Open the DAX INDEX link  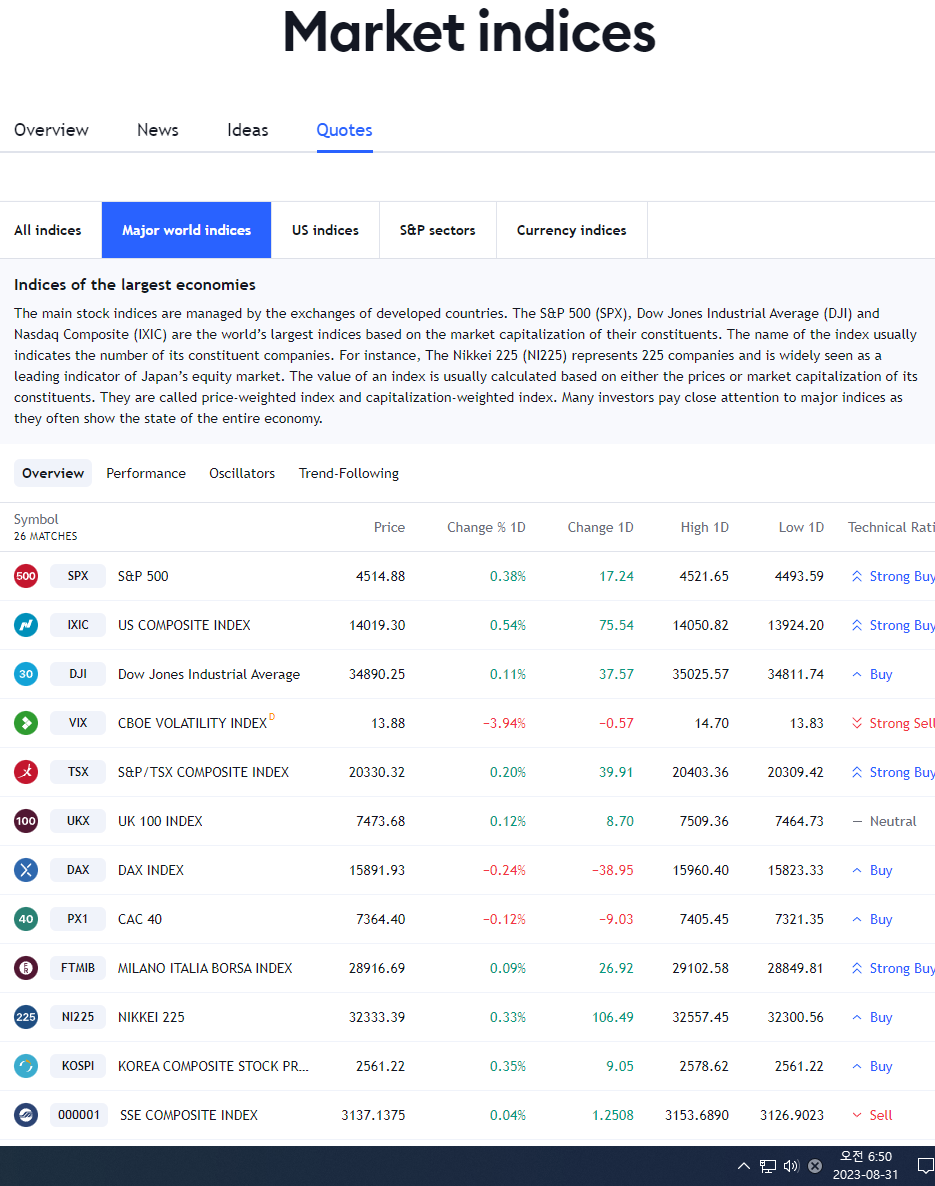click(151, 870)
